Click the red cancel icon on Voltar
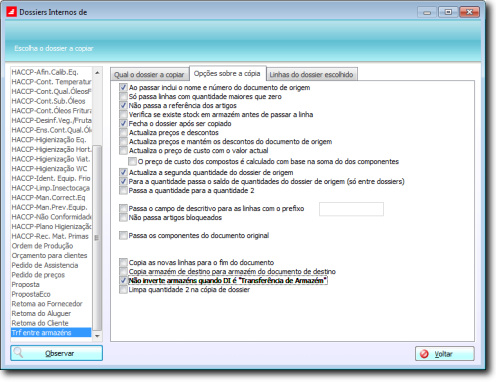496x382 pixels. [424, 354]
